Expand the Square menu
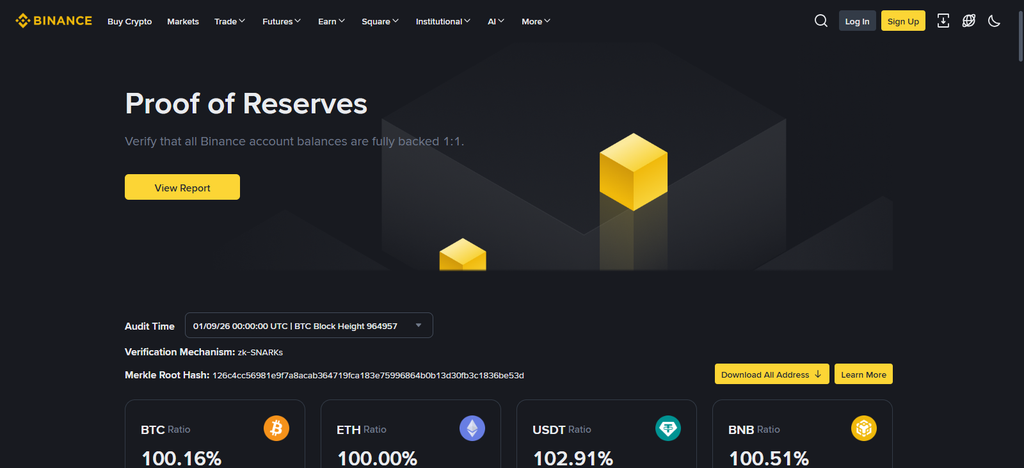Screen dimensions: 1024x468 380,22
